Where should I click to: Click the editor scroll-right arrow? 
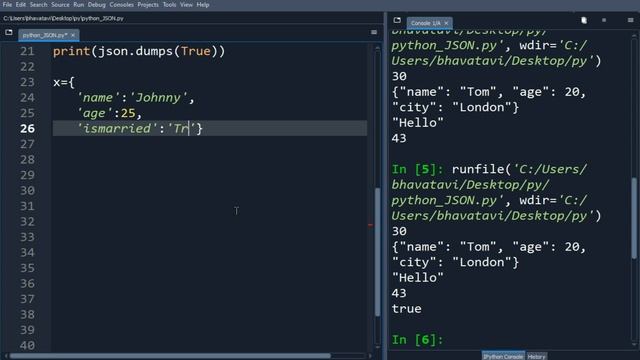[370, 356]
